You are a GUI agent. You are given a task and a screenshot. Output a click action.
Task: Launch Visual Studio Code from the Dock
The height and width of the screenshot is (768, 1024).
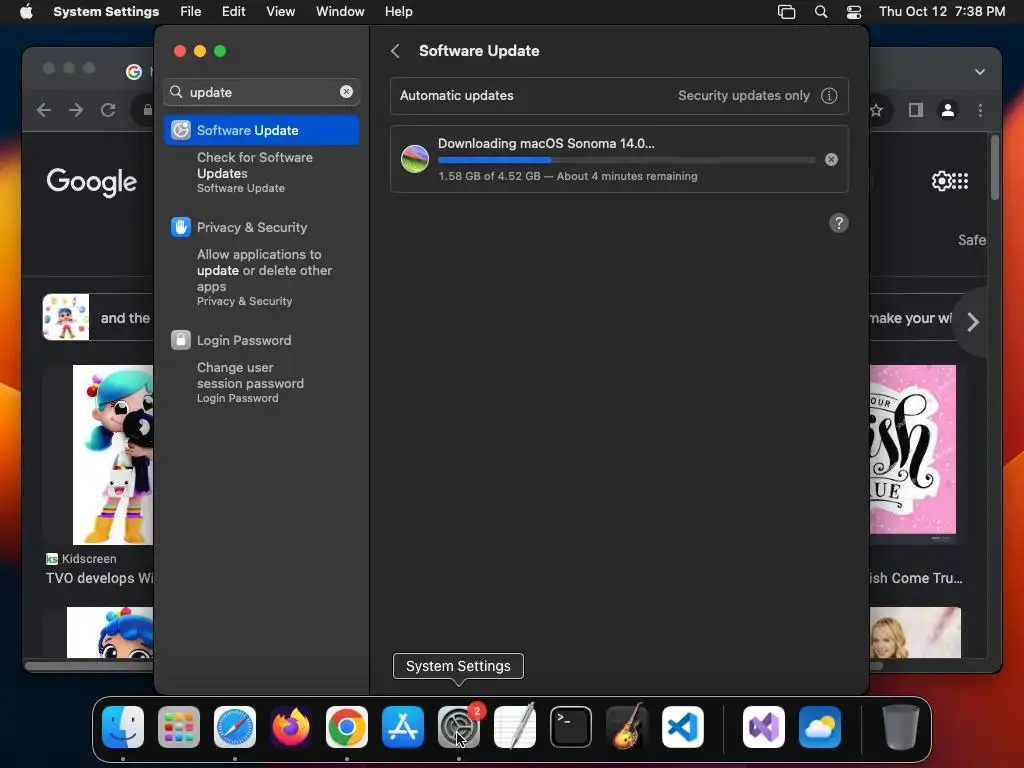682,727
